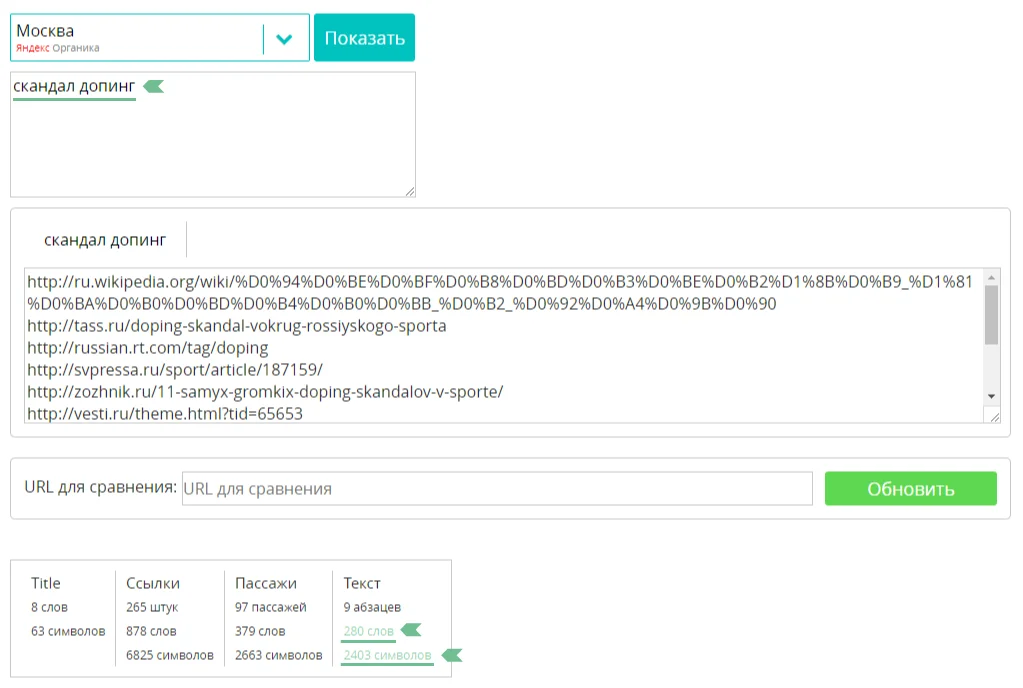The image size is (1023, 688).
Task: Click the green flag beside 280 слов
Action: coord(411,630)
